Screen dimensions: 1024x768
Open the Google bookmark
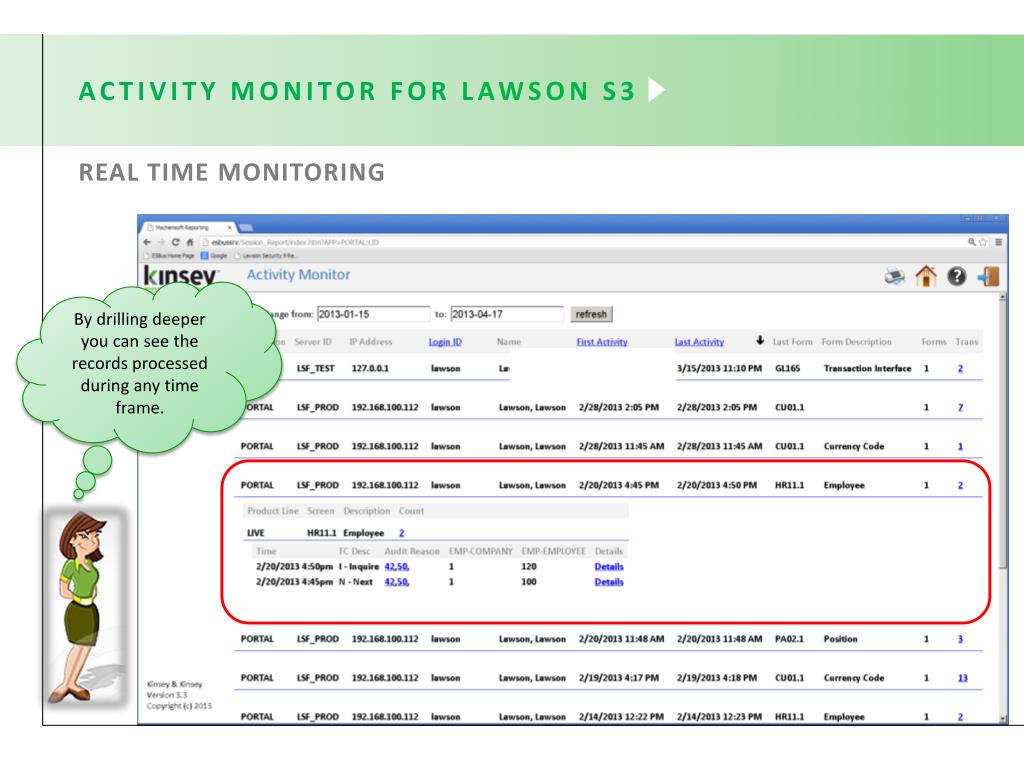point(214,255)
